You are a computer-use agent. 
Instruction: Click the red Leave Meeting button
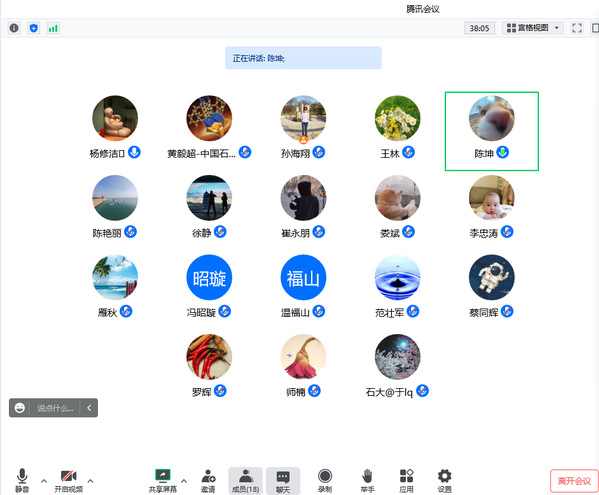click(574, 481)
